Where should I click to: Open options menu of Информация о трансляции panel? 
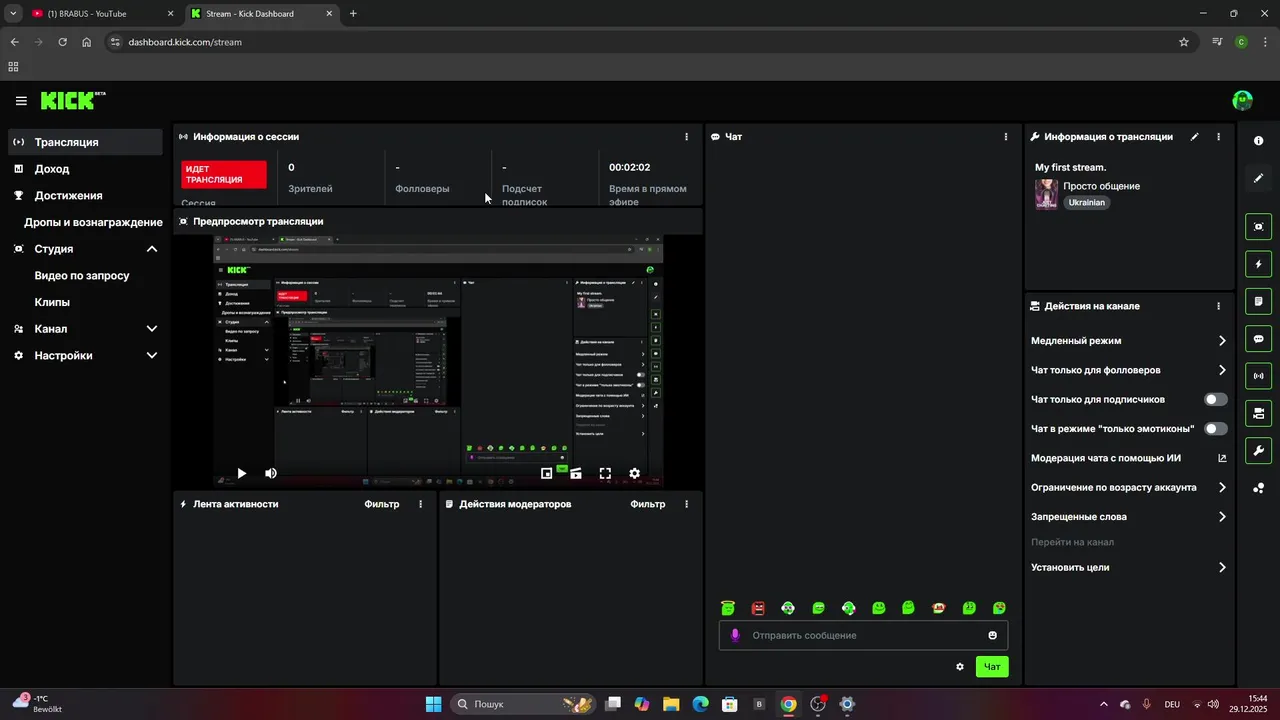tap(1218, 137)
